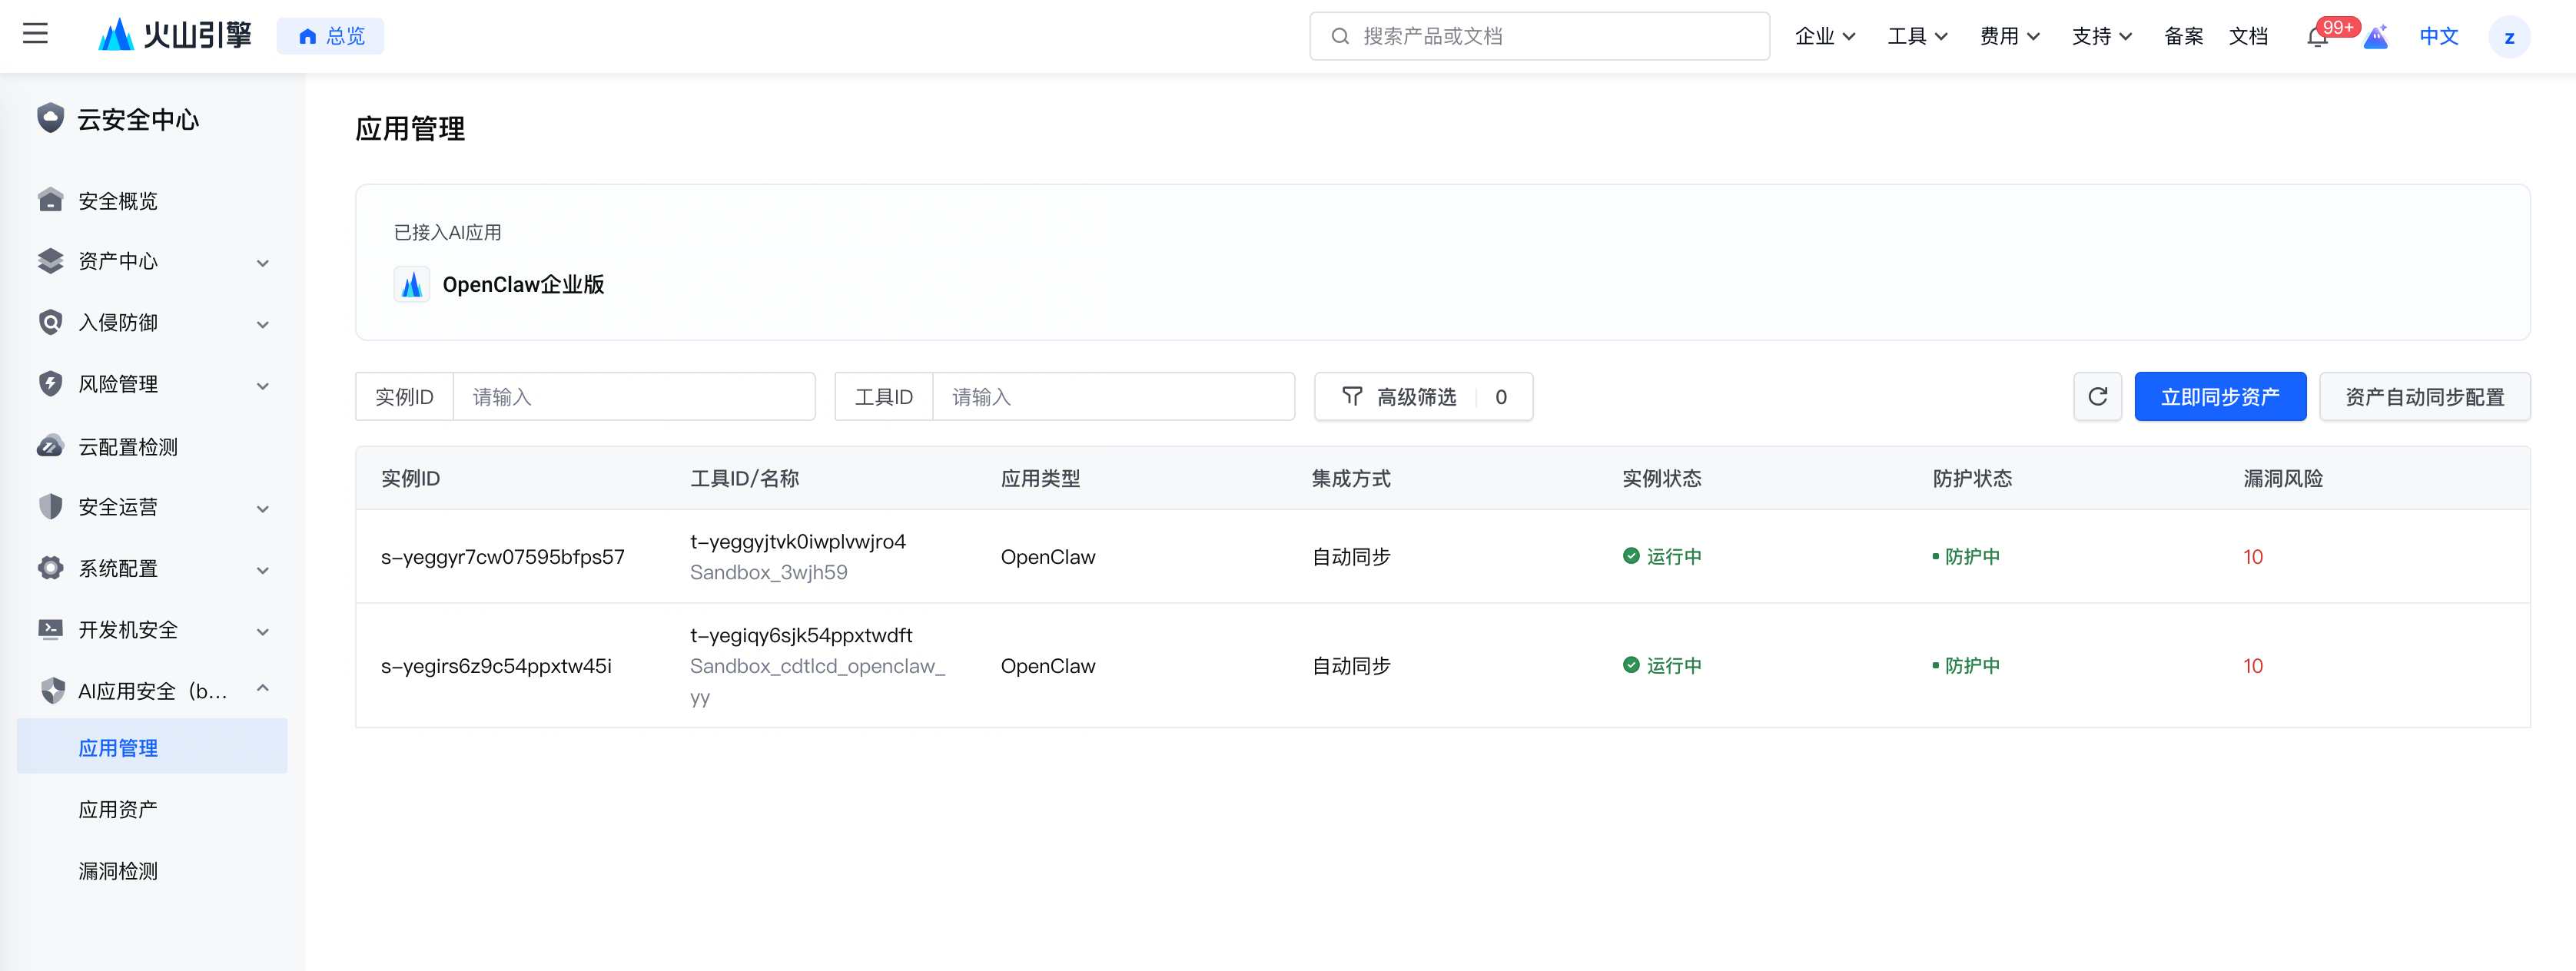
Task: Expand the 资产中心 sidebar section
Action: (262, 262)
